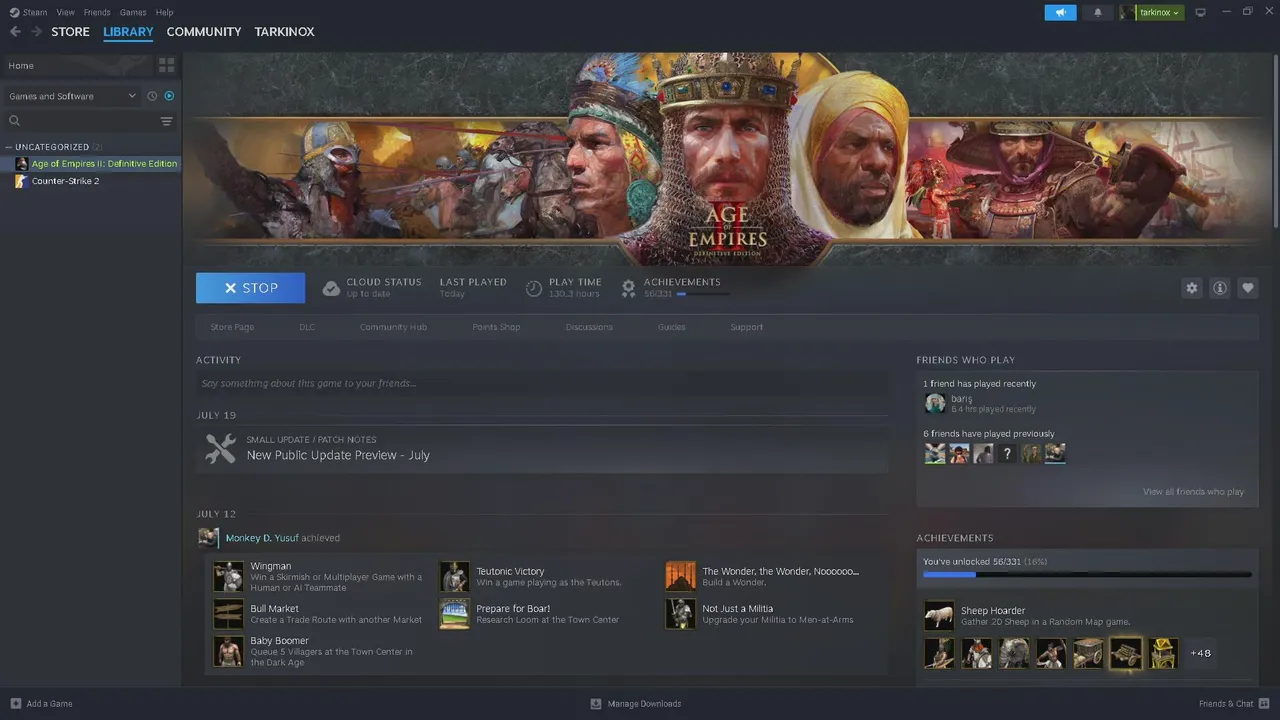Viewport: 1280px width, 720px height.
Task: Click the library search field
Action: coord(89,121)
